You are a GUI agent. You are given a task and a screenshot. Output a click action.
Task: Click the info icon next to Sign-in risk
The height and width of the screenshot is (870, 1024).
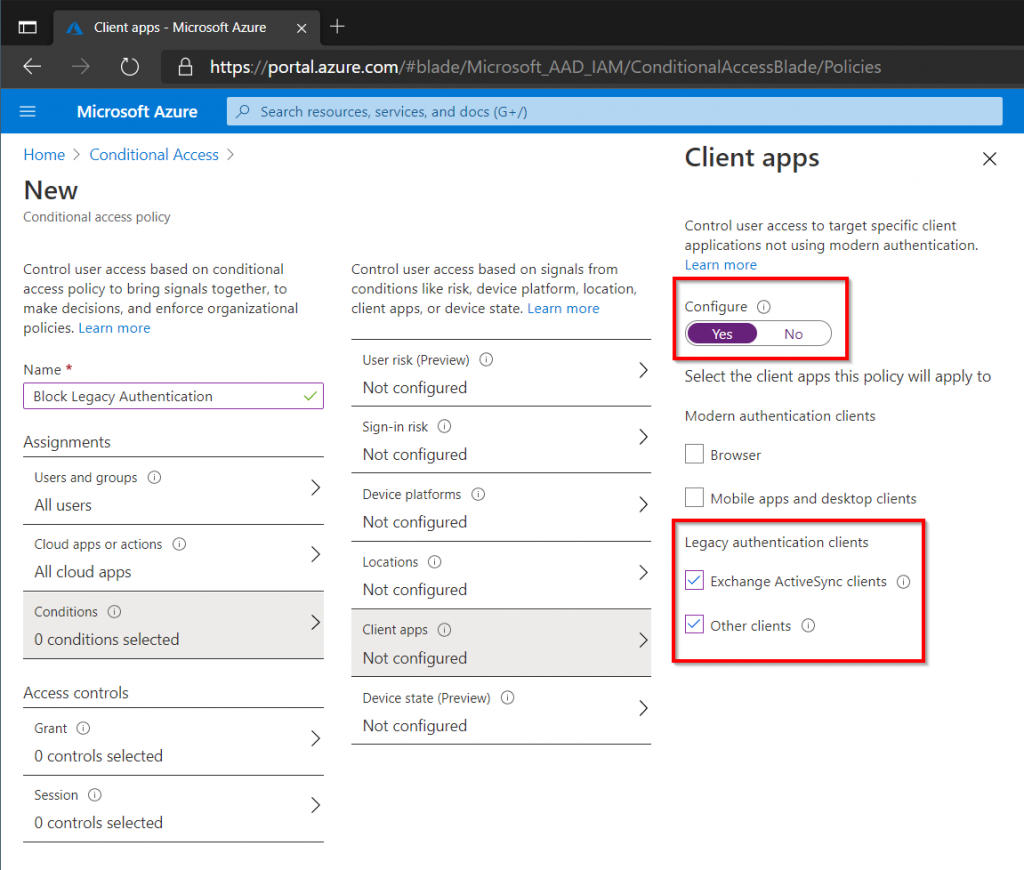pyautogui.click(x=444, y=427)
